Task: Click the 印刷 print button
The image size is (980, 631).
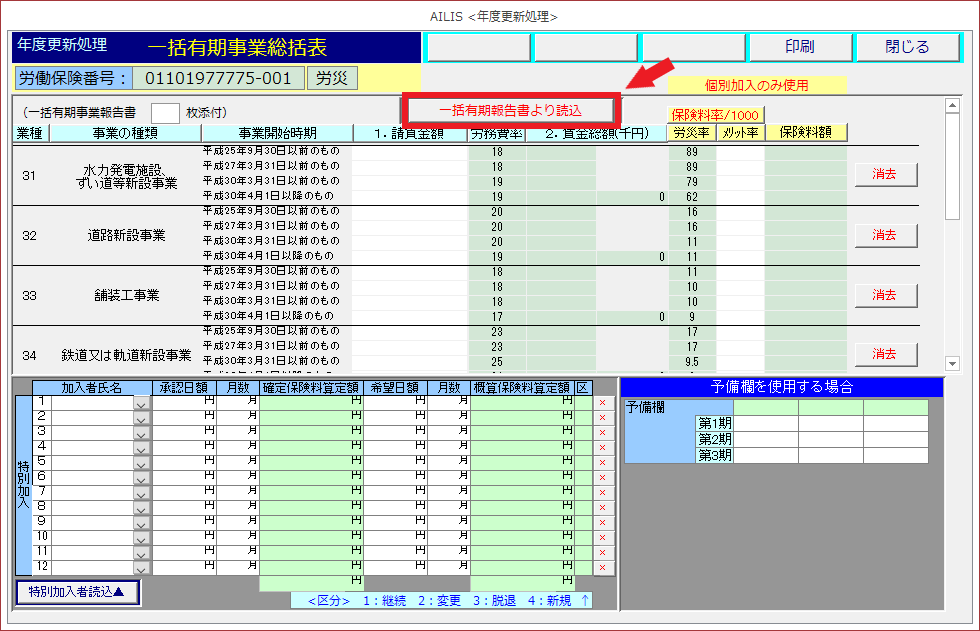Action: (799, 47)
